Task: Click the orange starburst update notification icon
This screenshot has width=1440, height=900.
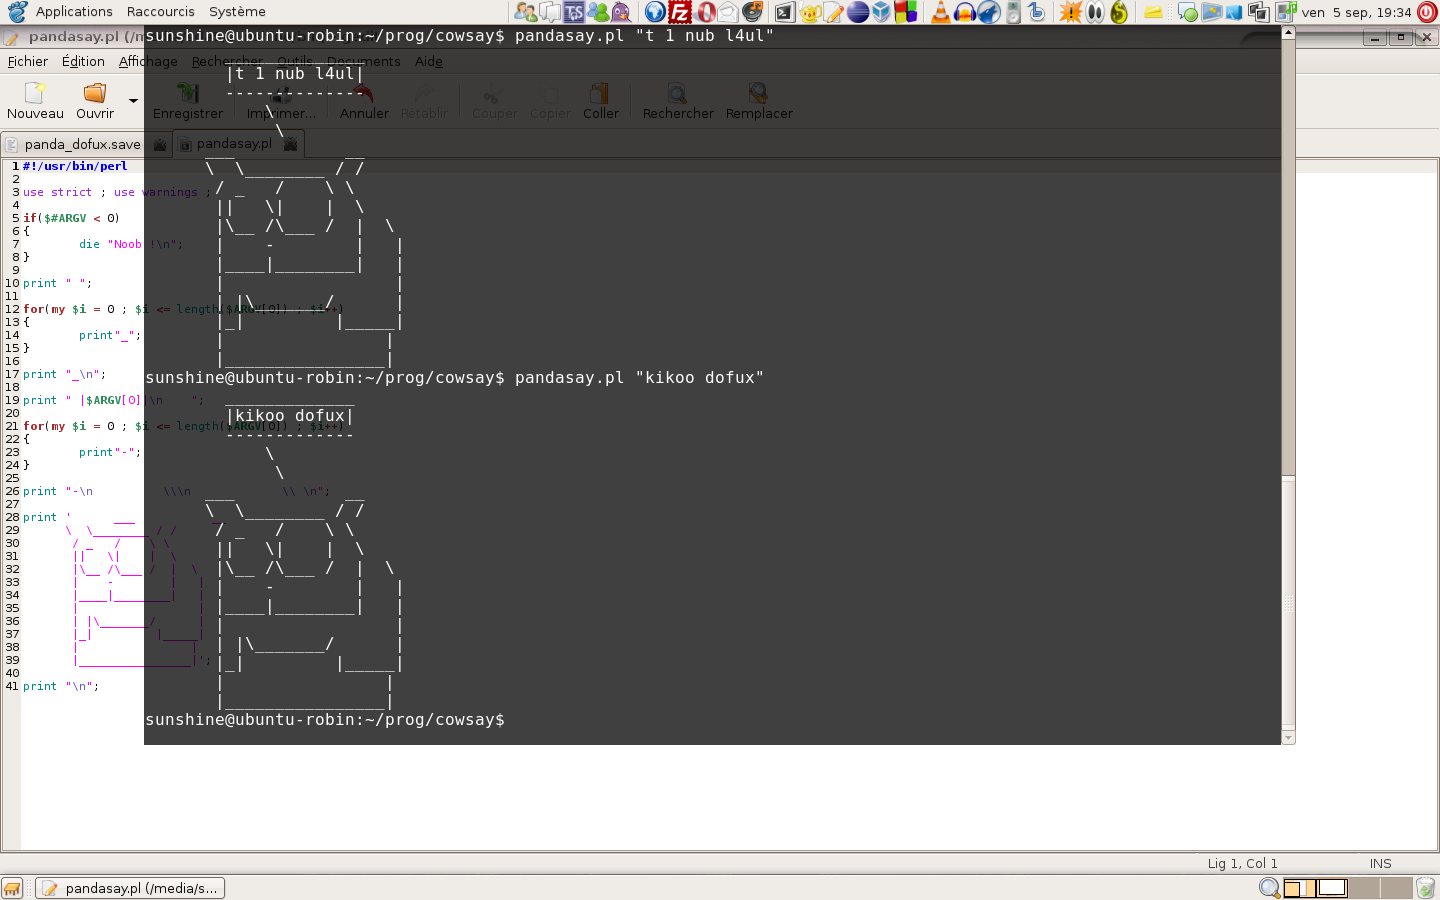Action: tap(1071, 12)
